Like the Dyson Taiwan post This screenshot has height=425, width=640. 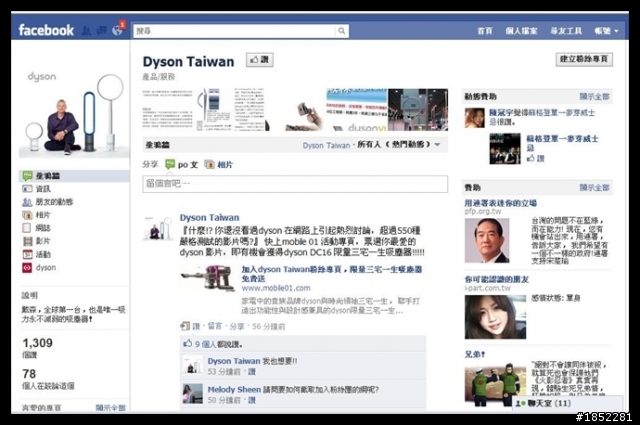tap(196, 326)
